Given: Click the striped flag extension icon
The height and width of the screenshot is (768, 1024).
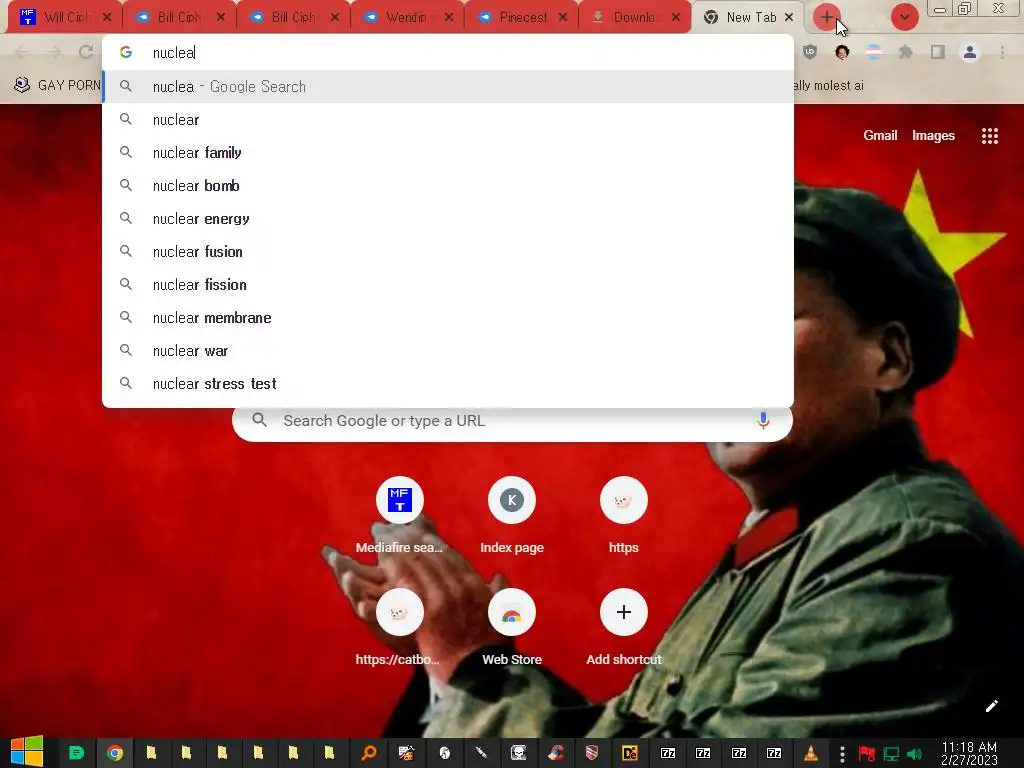Looking at the screenshot, I should (874, 52).
